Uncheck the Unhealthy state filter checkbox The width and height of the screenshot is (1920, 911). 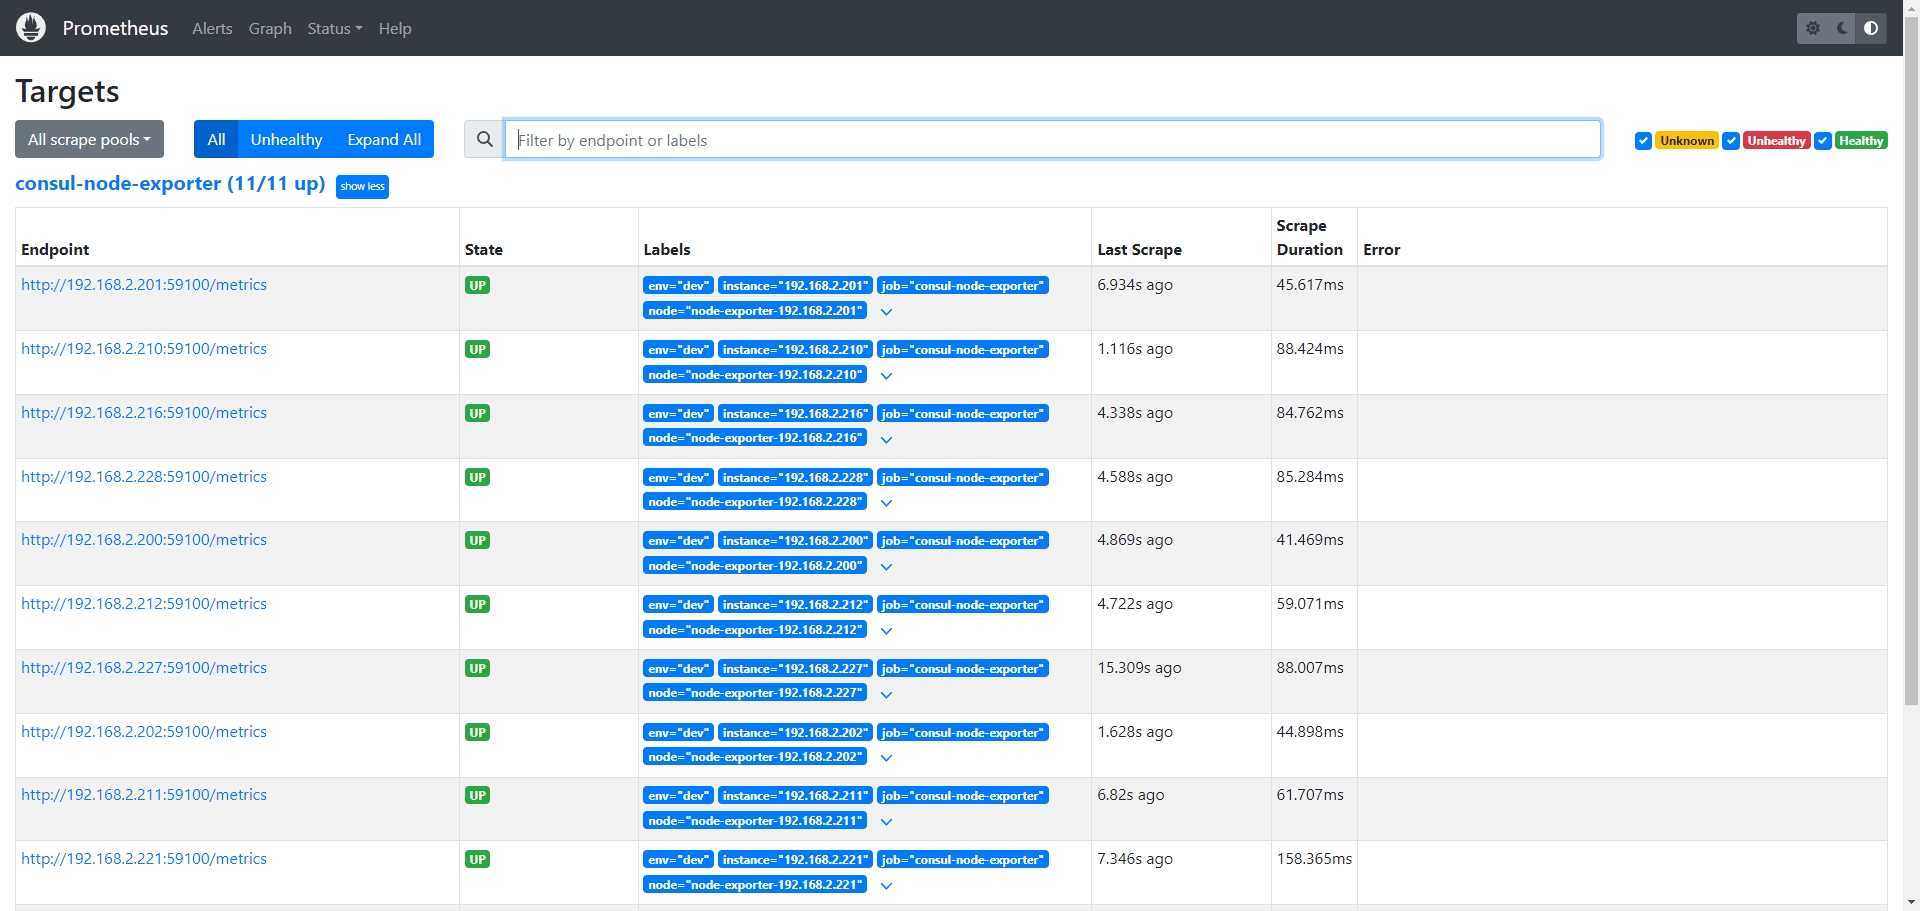(1731, 141)
